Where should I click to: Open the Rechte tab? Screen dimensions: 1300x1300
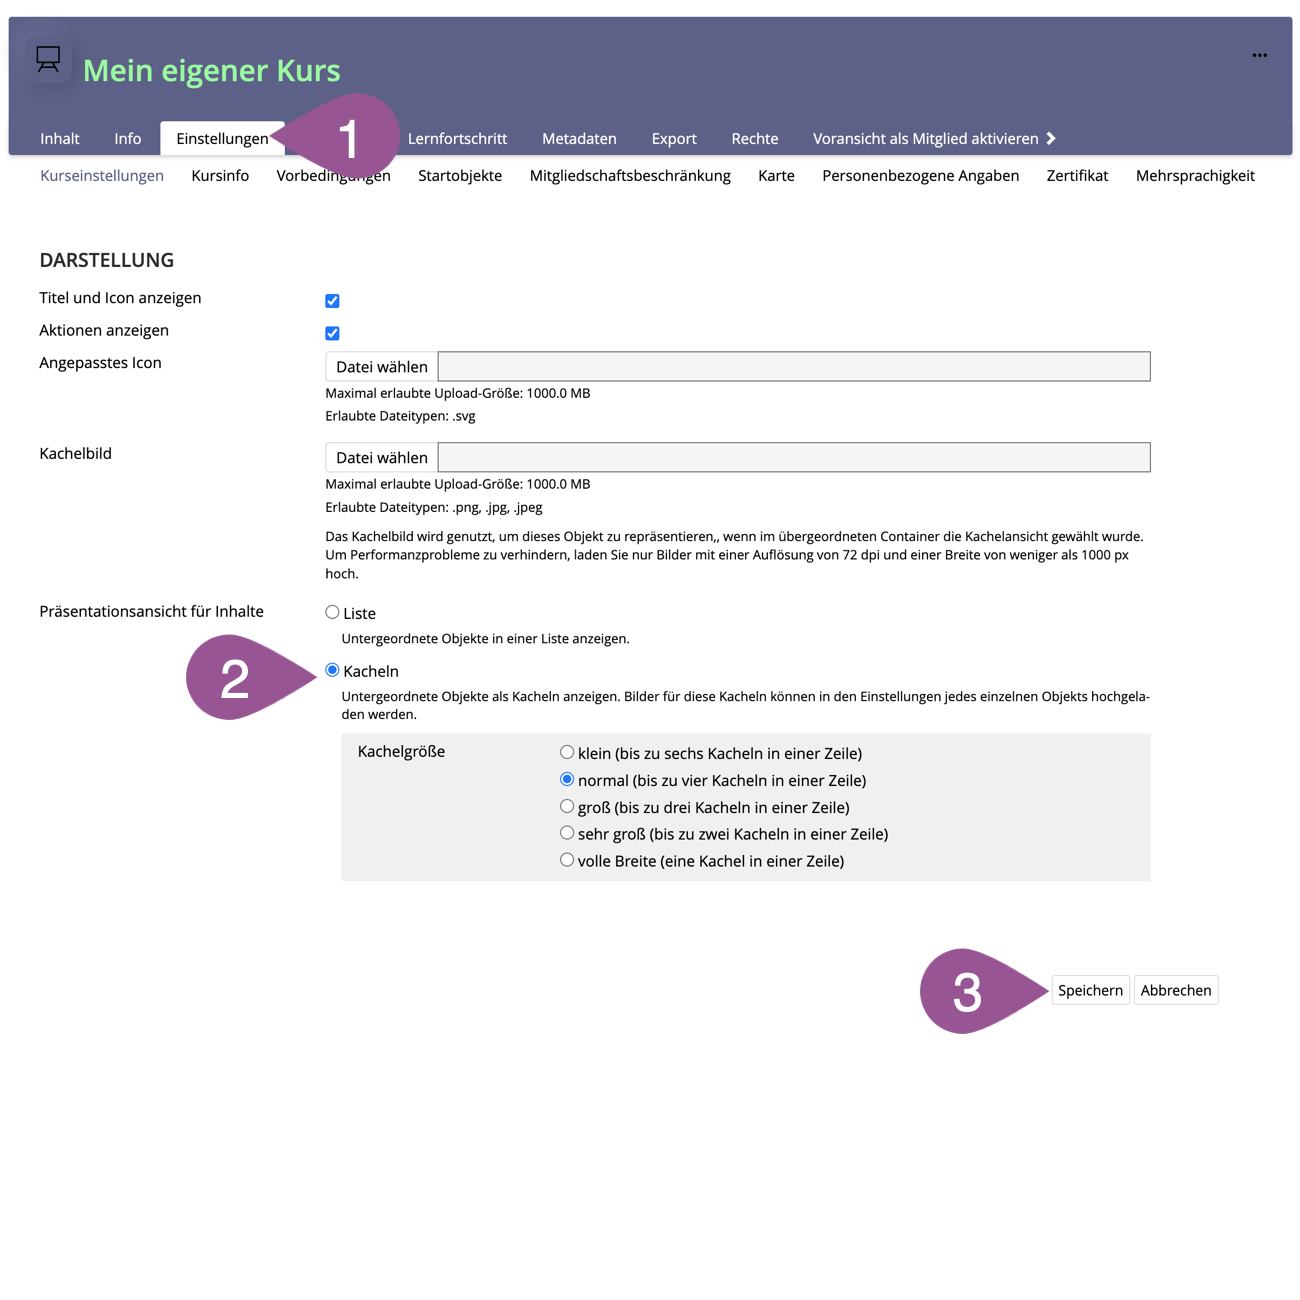tap(754, 139)
